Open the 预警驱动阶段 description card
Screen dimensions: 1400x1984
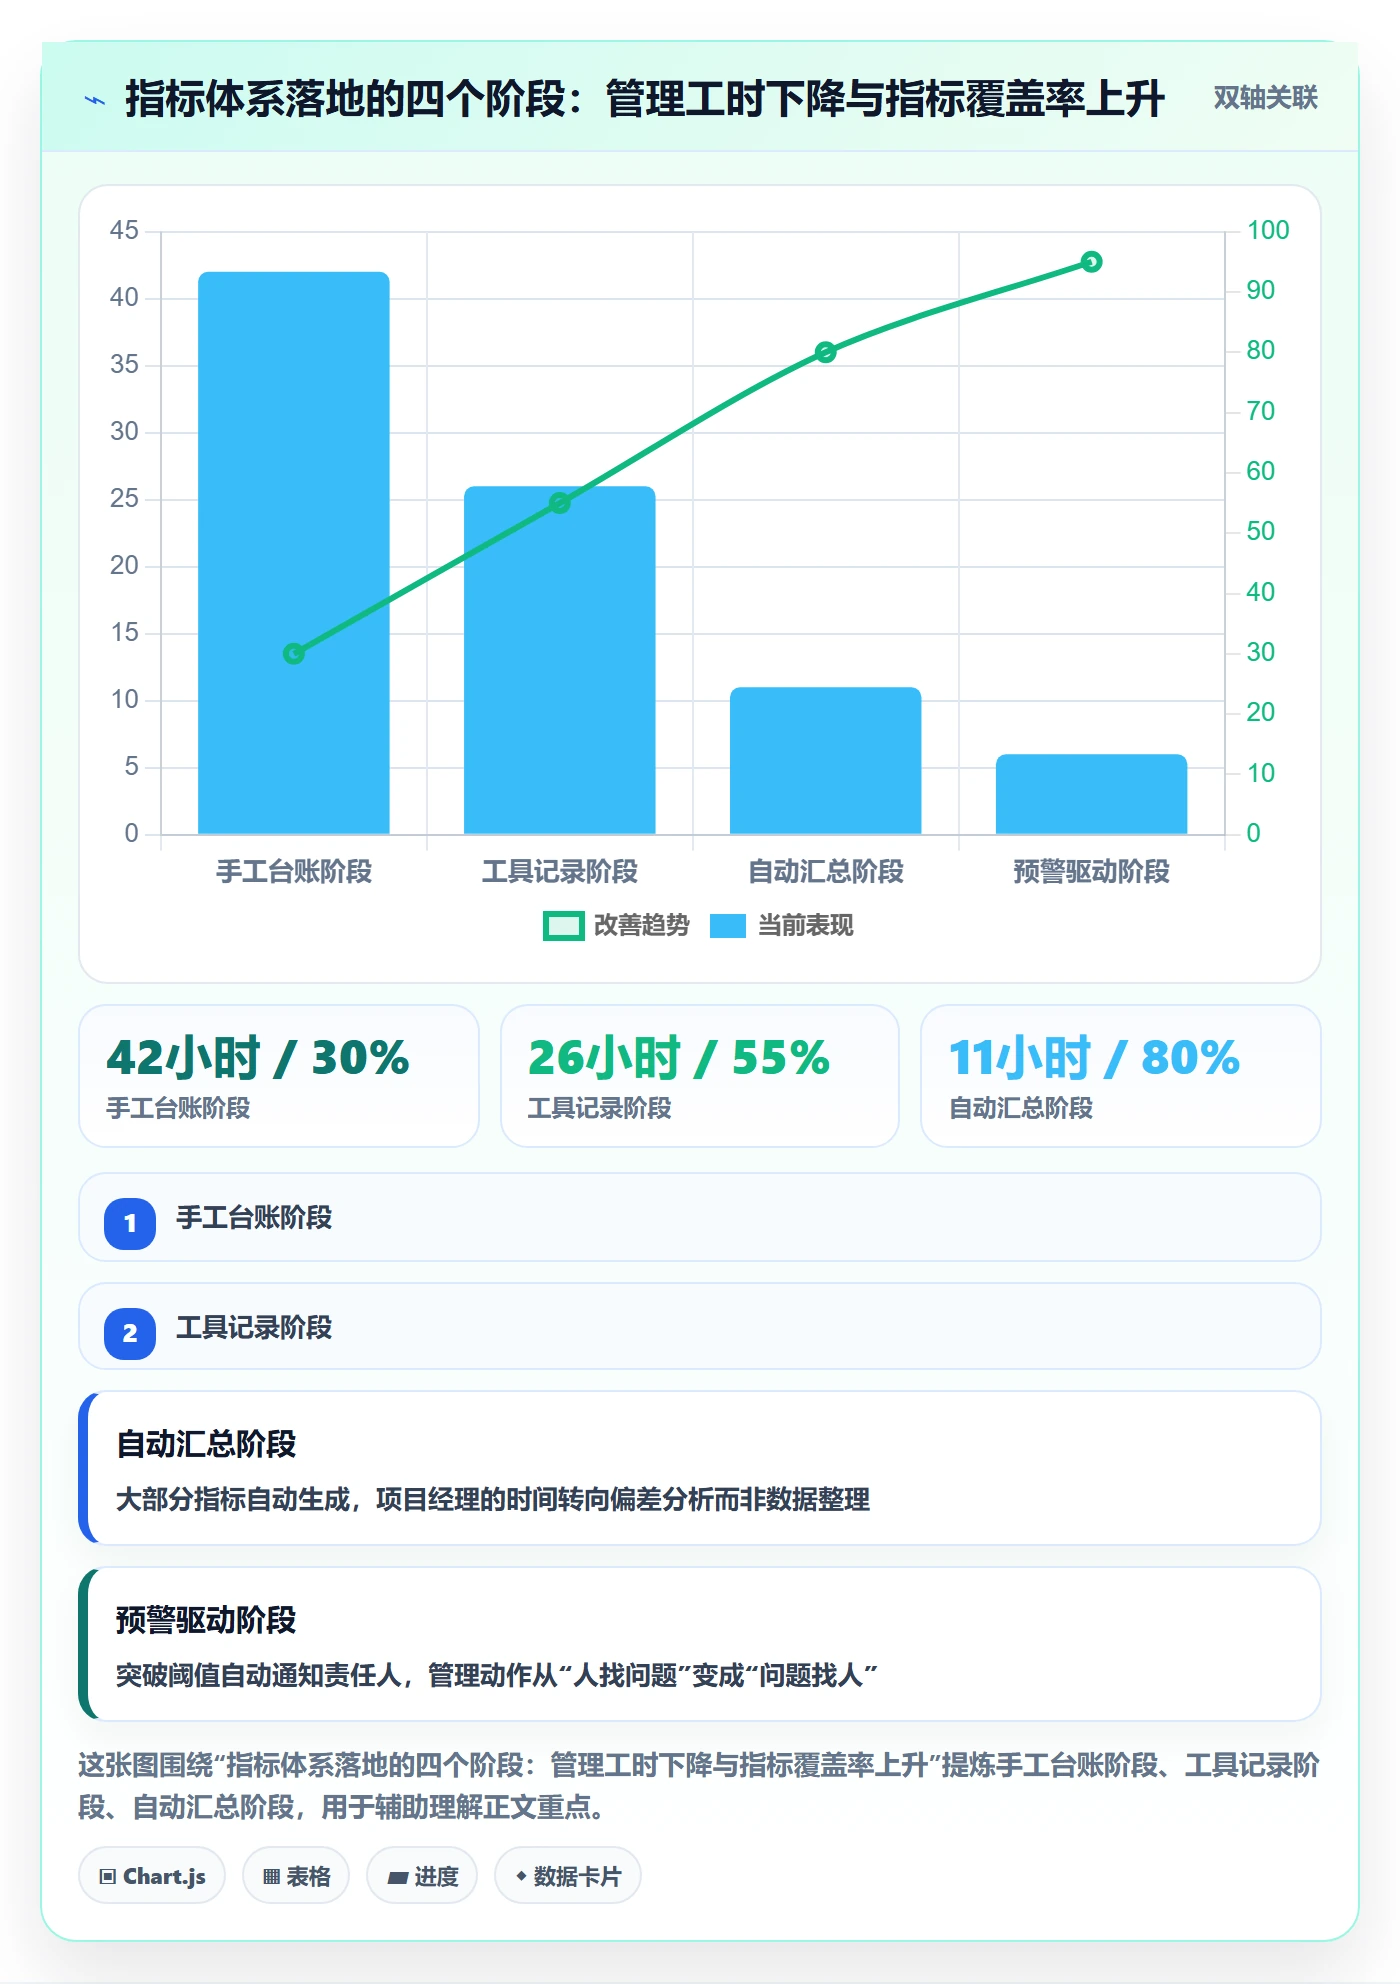(x=700, y=1644)
